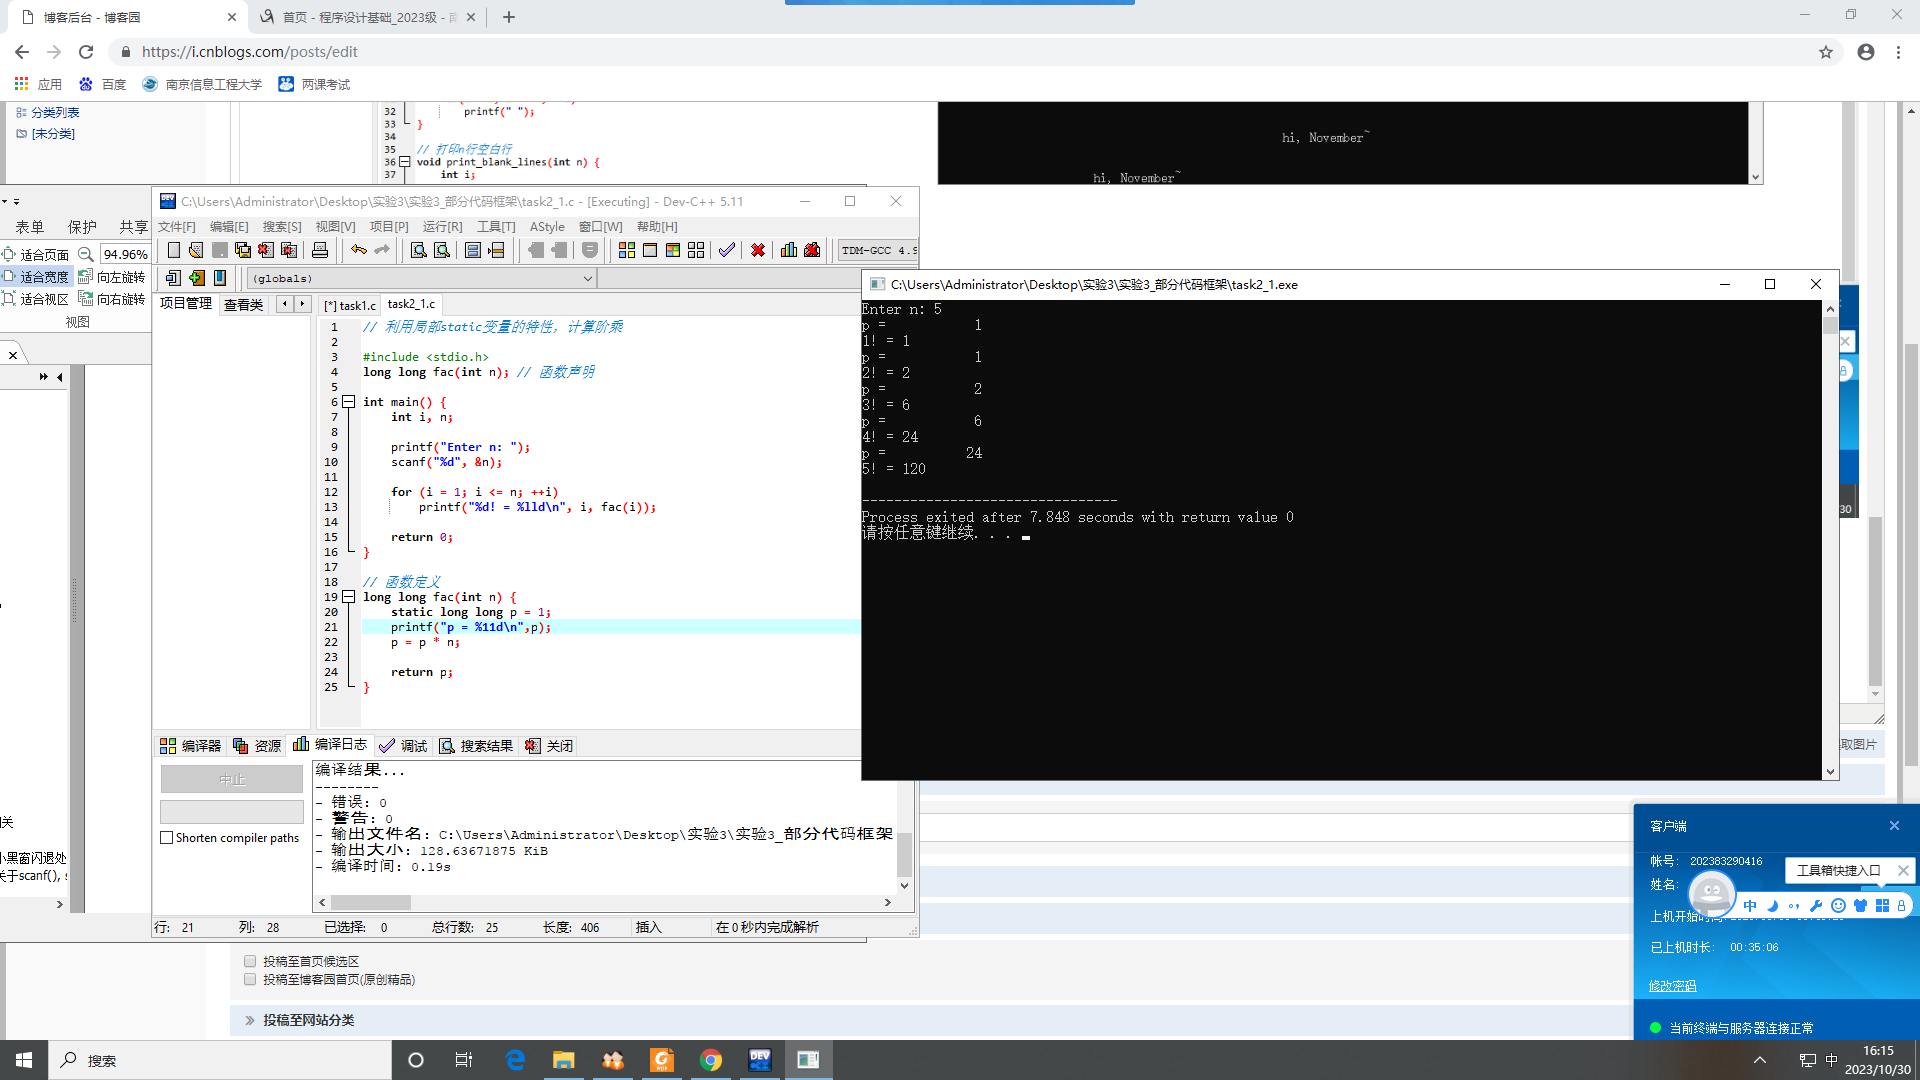This screenshot has width=1920, height=1080.
Task: Check 投稿至博客园首页(原创精品) option
Action: (250, 979)
